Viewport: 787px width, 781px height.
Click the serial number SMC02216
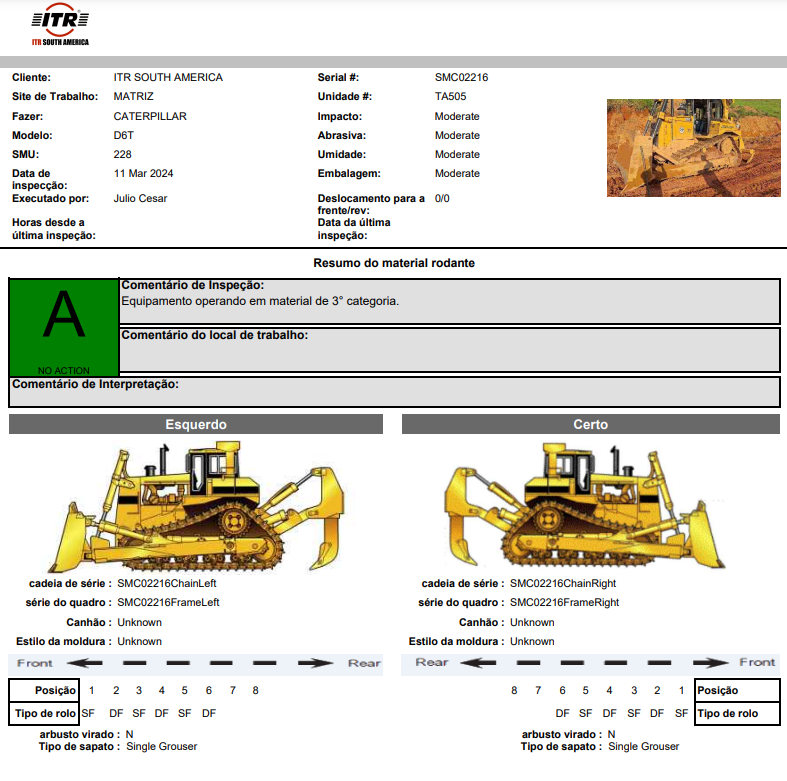click(x=461, y=77)
